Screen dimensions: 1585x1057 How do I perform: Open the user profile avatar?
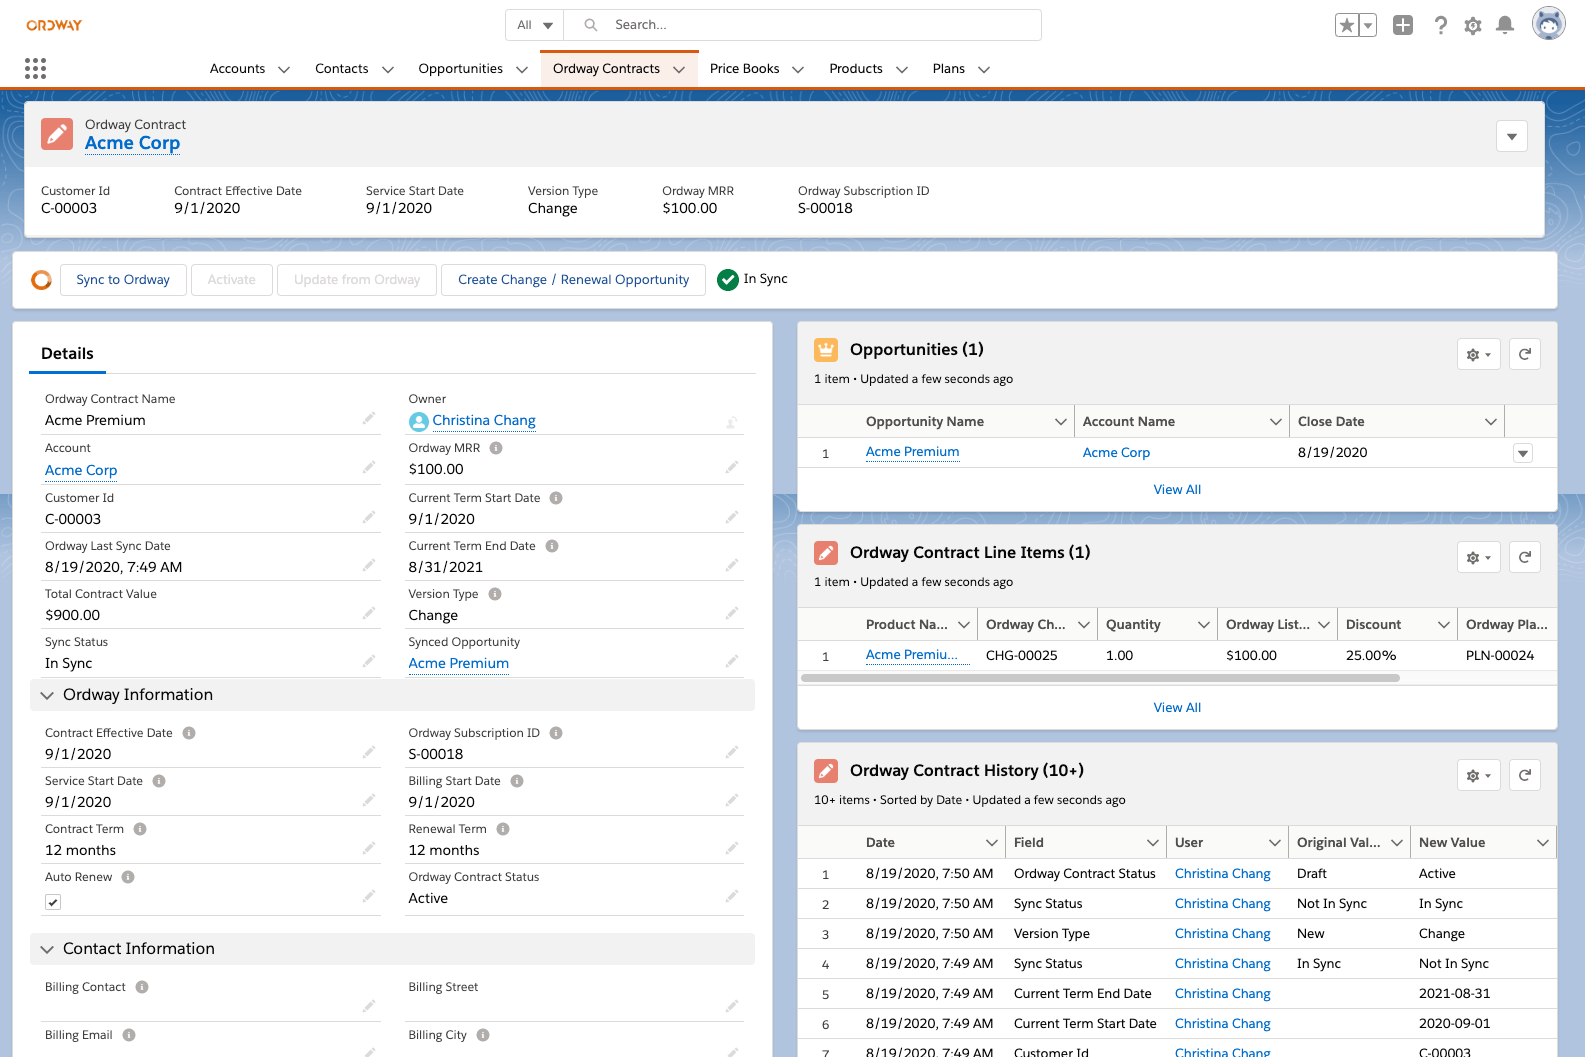coord(1548,23)
